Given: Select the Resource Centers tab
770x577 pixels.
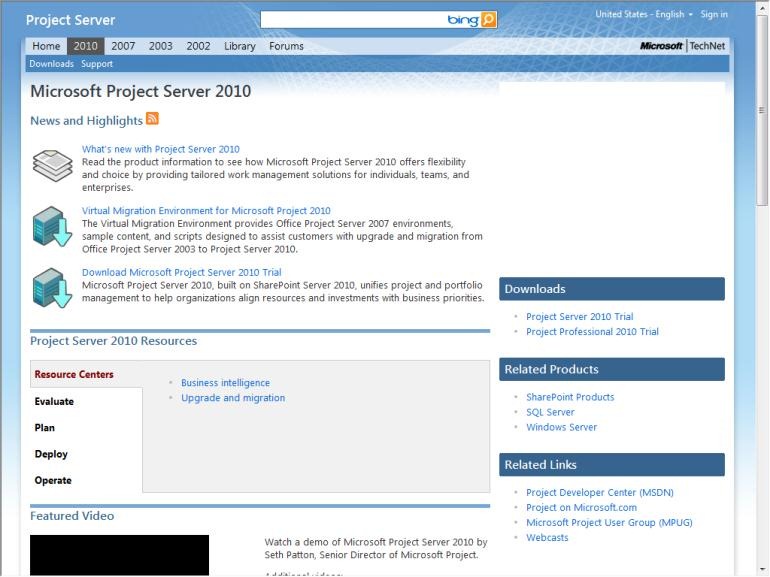Looking at the screenshot, I should pyautogui.click(x=74, y=374).
